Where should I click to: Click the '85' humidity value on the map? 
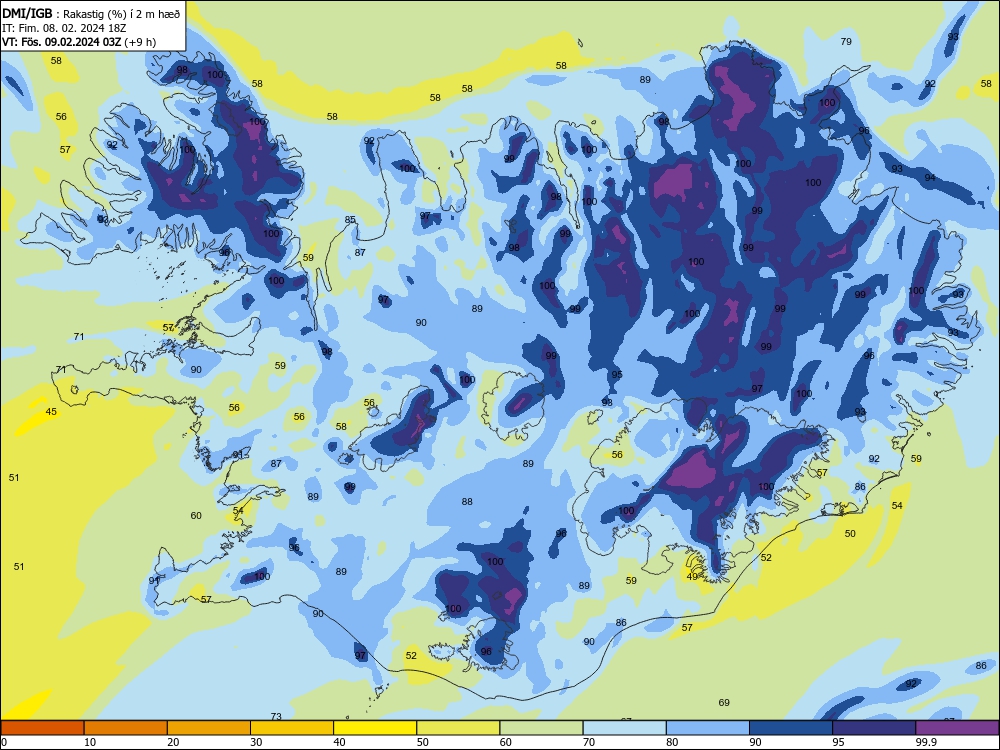point(350,220)
